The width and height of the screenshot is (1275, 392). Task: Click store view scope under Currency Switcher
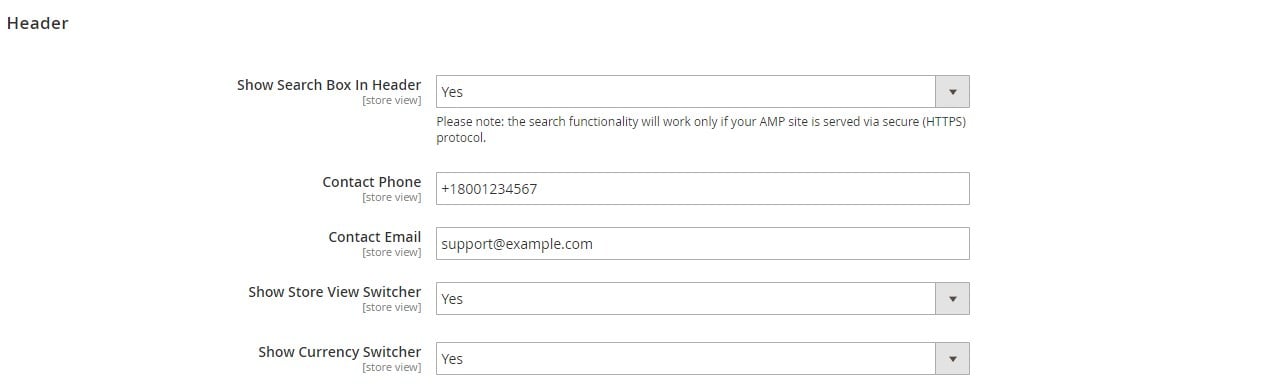392,368
